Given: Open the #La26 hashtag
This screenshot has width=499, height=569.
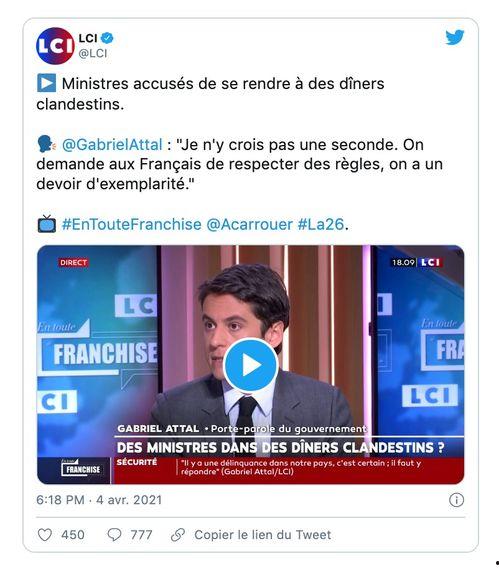Looking at the screenshot, I should tap(320, 224).
